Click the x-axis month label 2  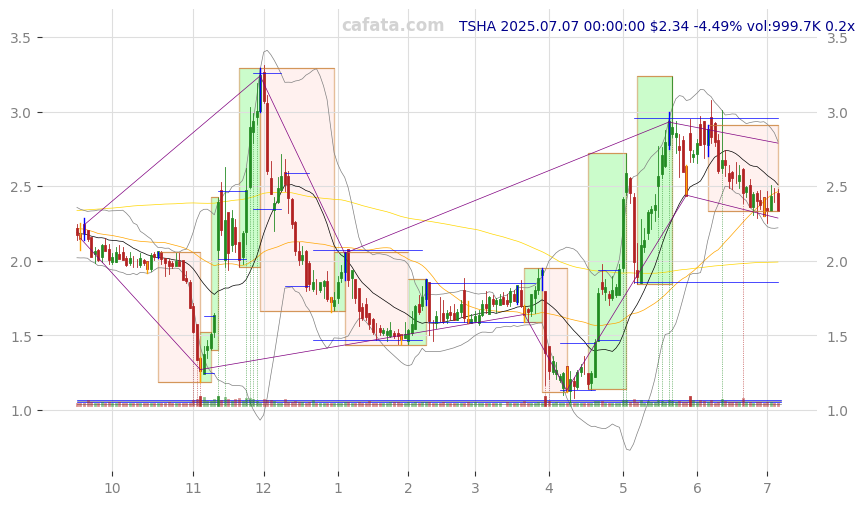point(408,488)
